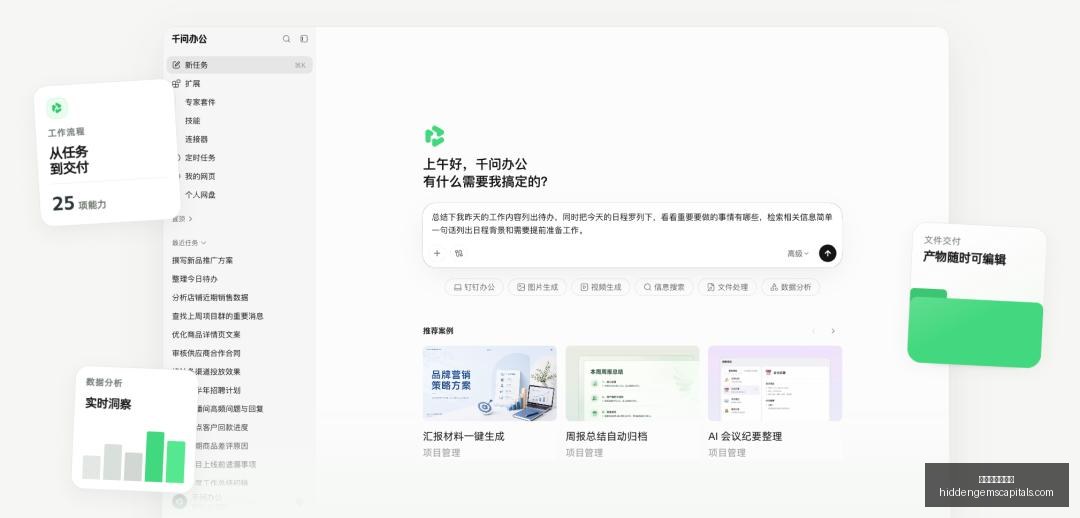Viewport: 1080px width, 518px height.
Task: Open the 汇报材料一键生成 case thumbnail
Action: point(490,383)
